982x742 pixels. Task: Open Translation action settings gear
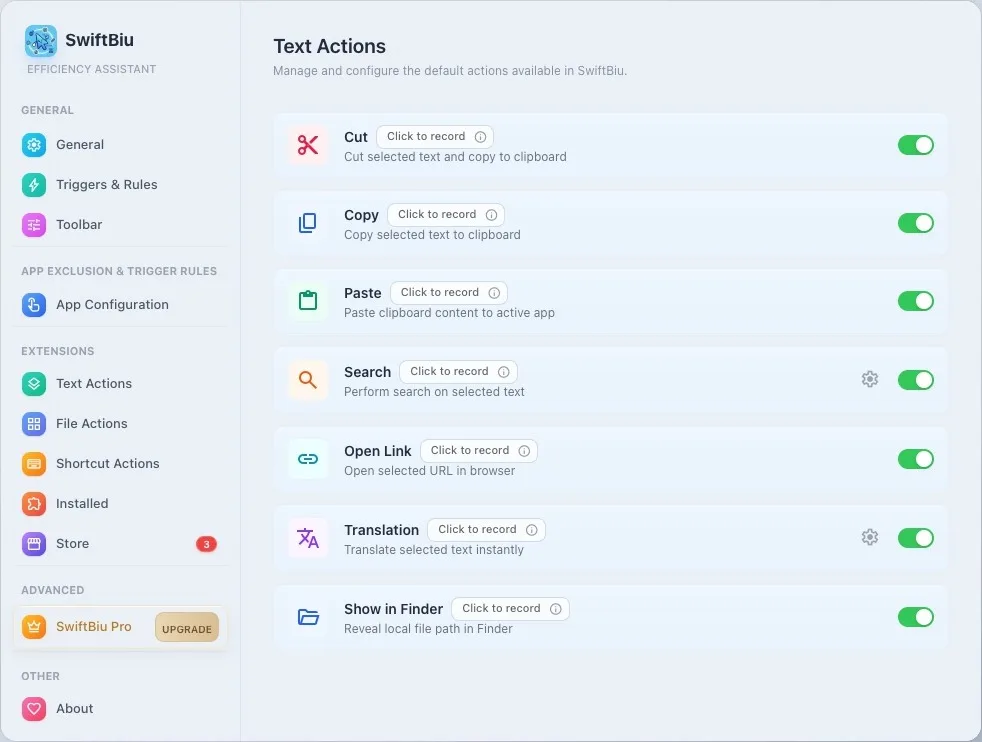[x=869, y=537]
